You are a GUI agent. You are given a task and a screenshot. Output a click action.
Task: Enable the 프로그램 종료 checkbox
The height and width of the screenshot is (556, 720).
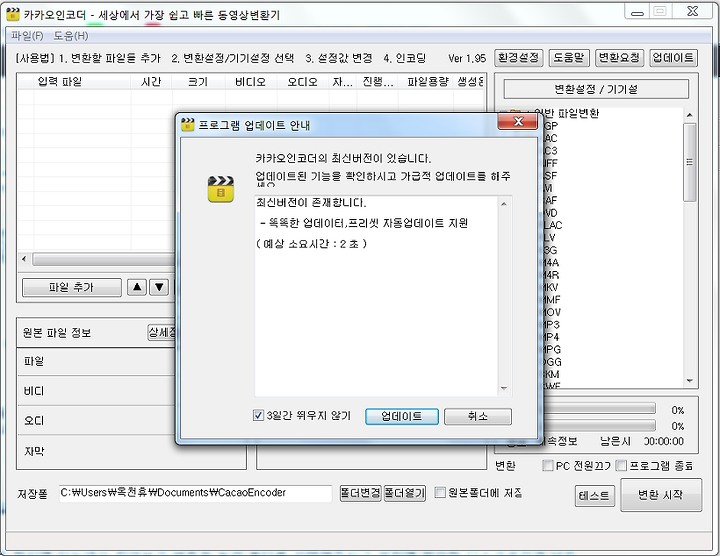621,466
